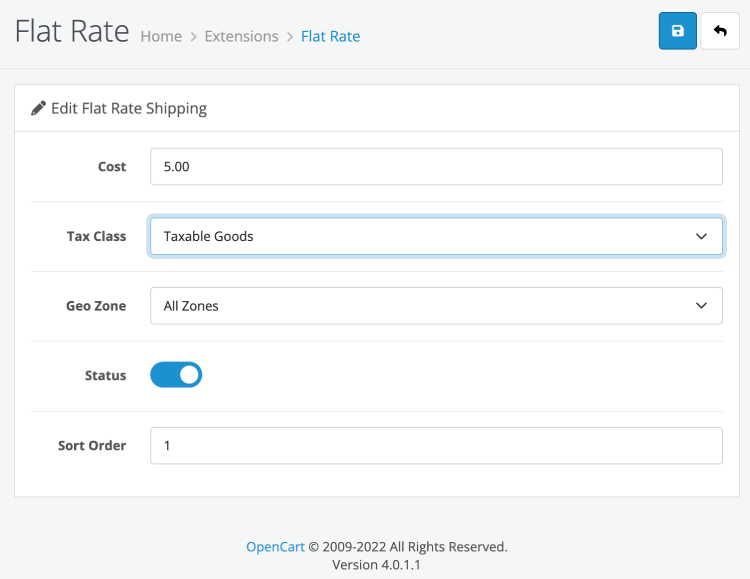The image size is (750, 579).
Task: Open the Tax Class dropdown
Action: click(x=436, y=236)
